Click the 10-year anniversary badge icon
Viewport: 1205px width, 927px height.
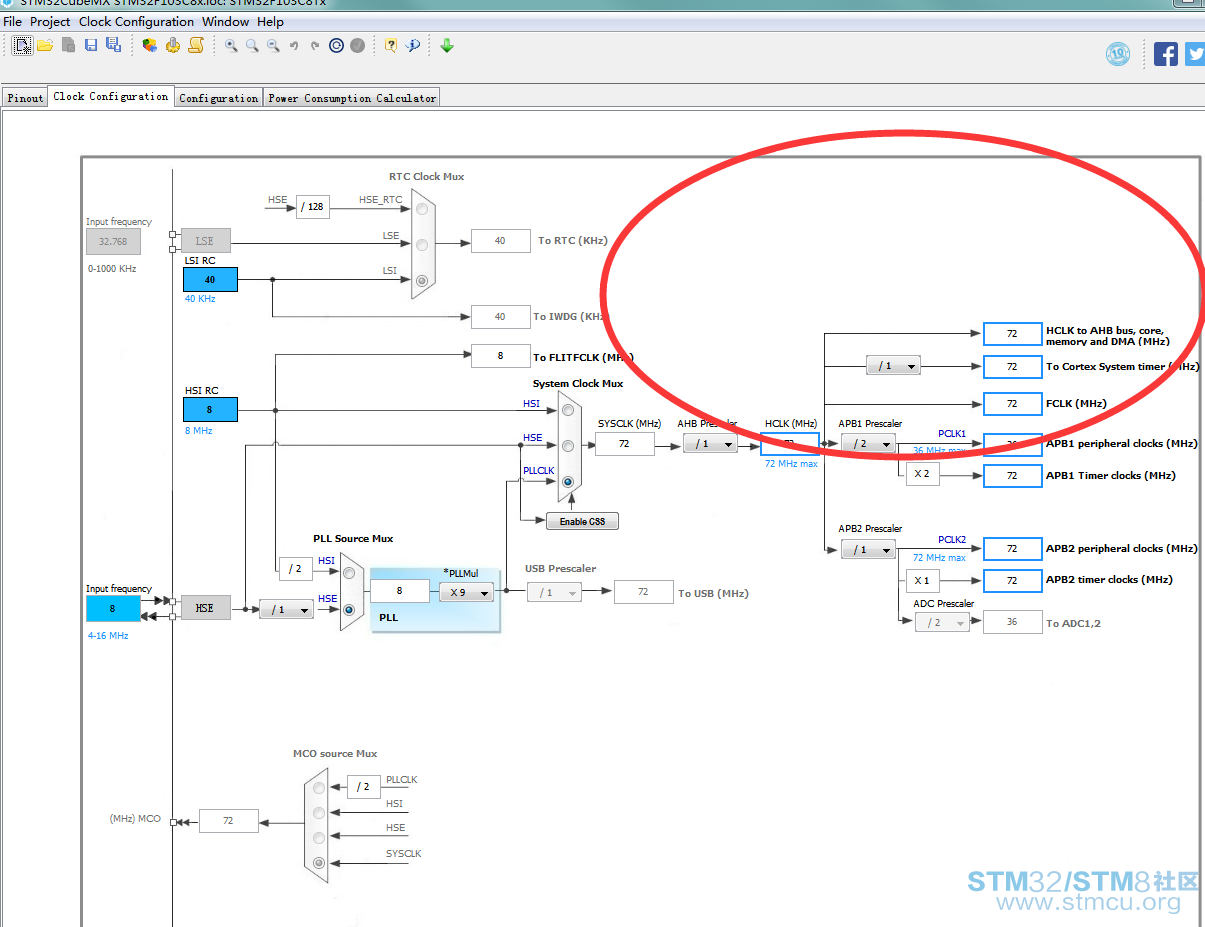click(1118, 54)
